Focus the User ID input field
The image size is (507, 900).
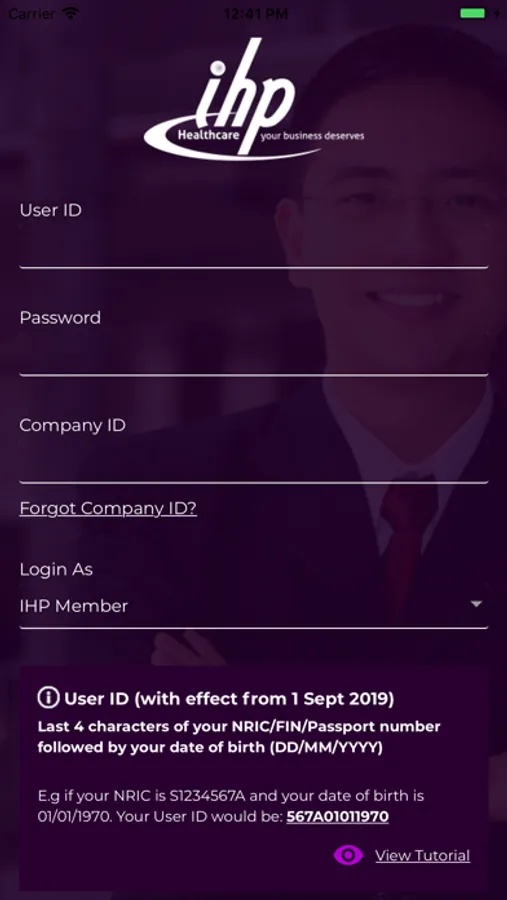[254, 247]
